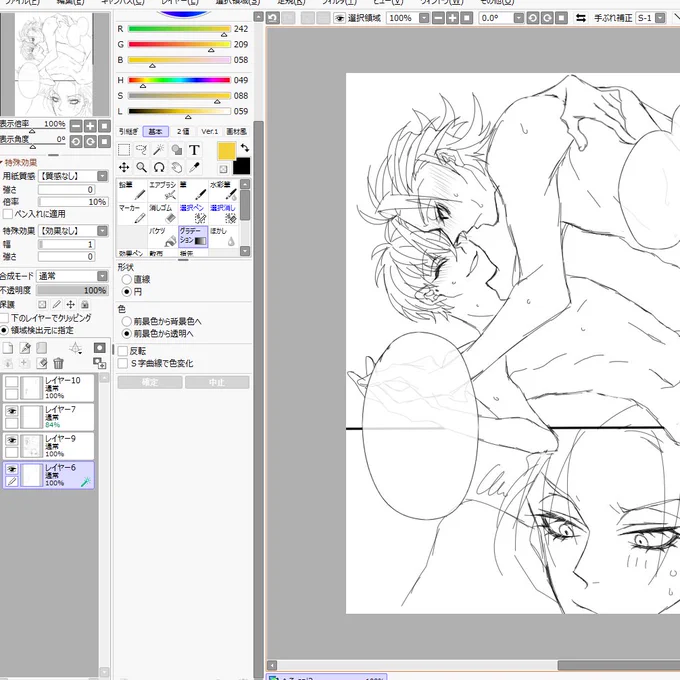
Task: Switch to 基本 tool tab
Action: point(155,131)
